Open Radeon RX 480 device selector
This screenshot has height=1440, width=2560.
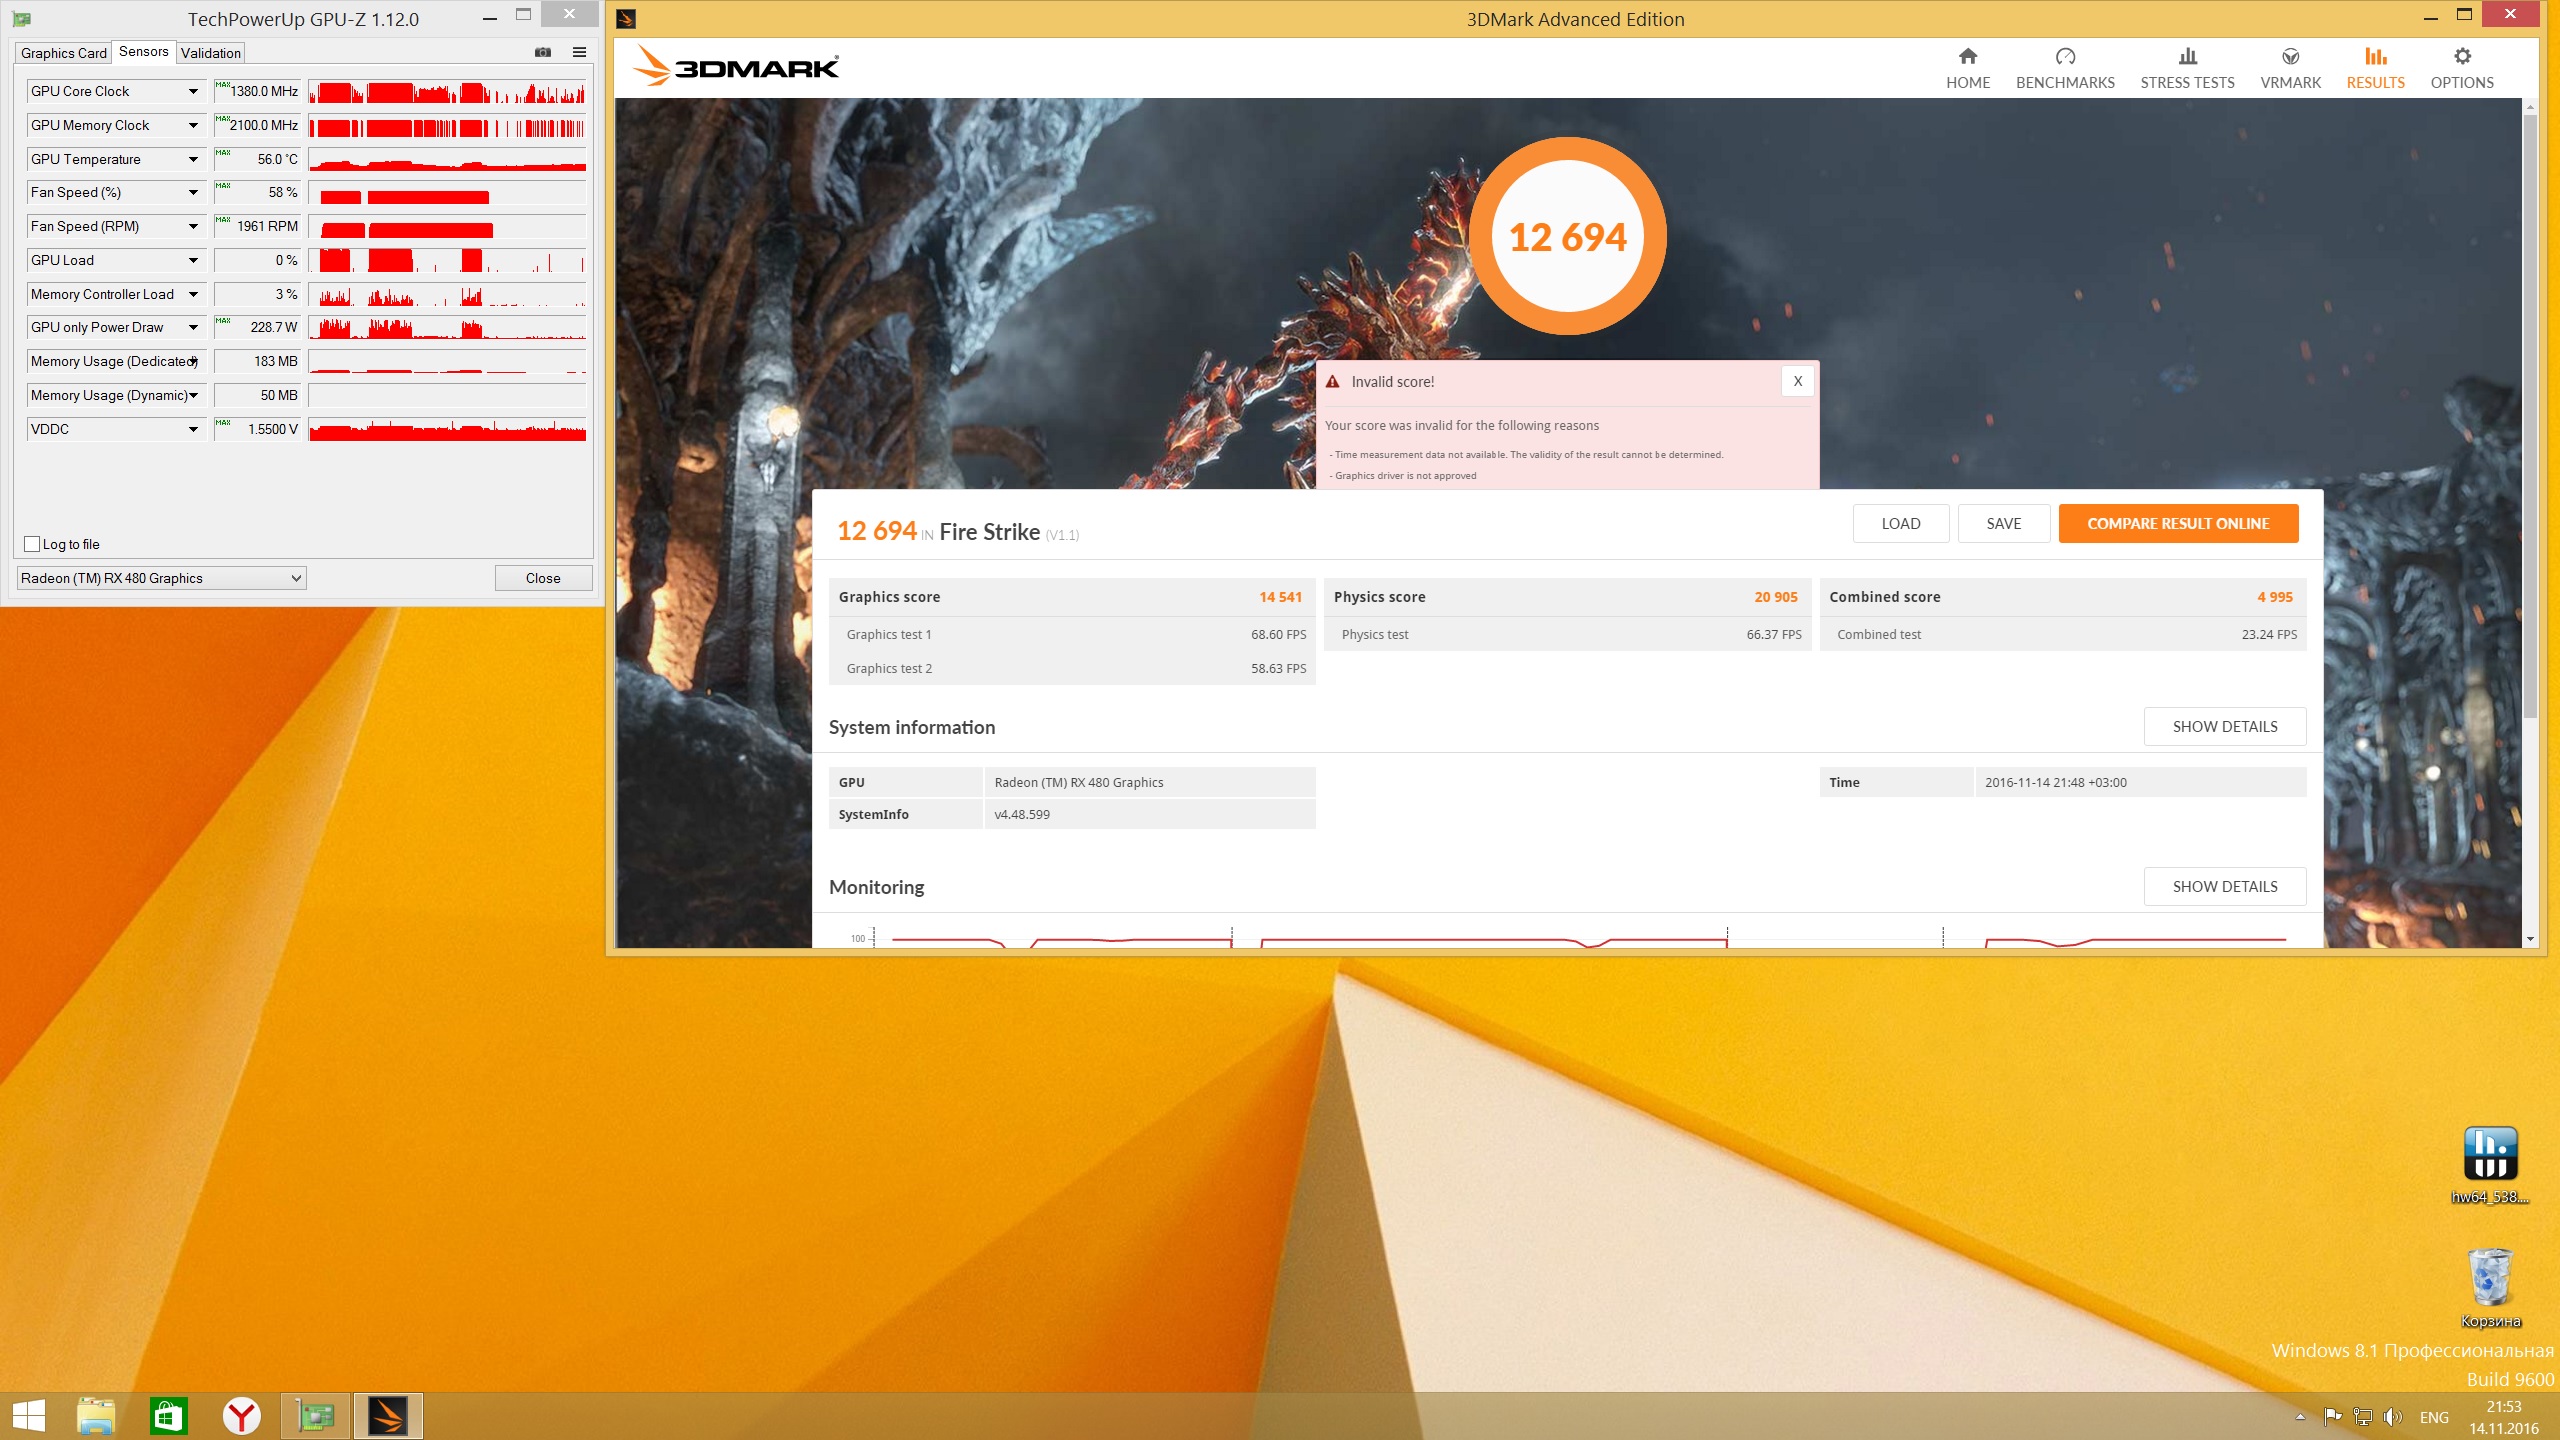point(161,578)
